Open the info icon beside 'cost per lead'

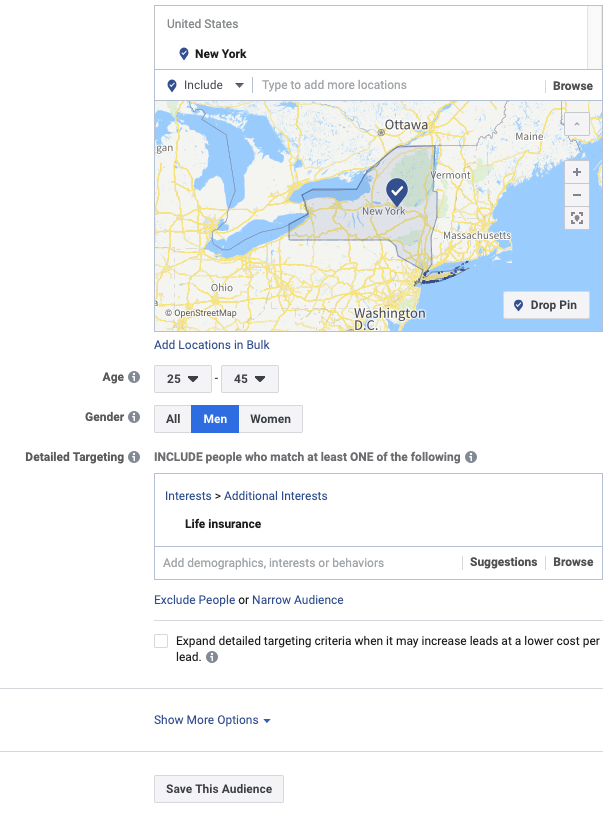[x=212, y=657]
